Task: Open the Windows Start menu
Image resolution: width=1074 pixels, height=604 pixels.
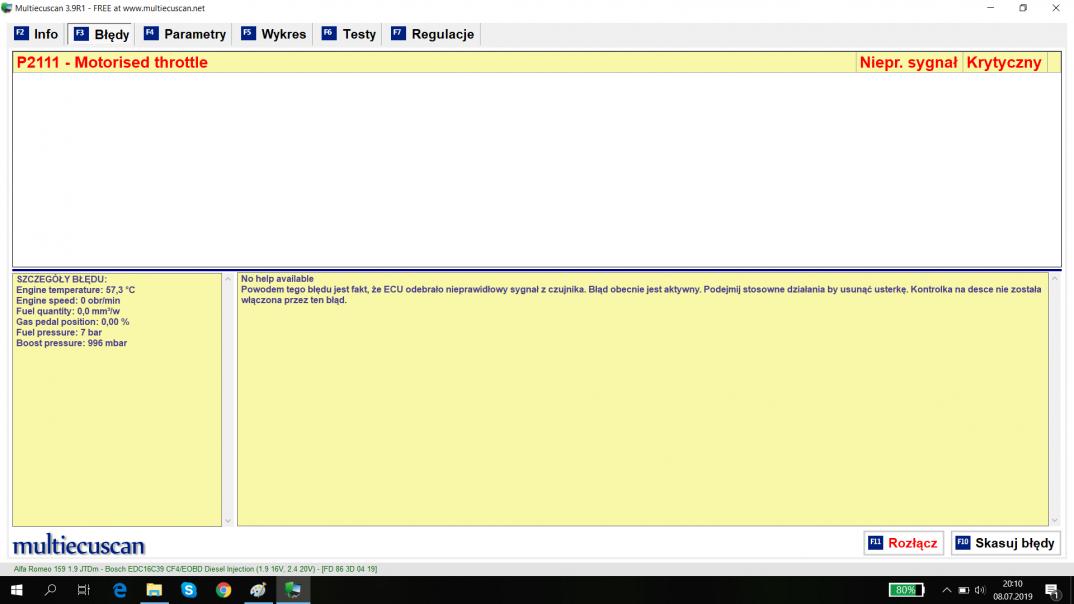Action: click(x=16, y=590)
